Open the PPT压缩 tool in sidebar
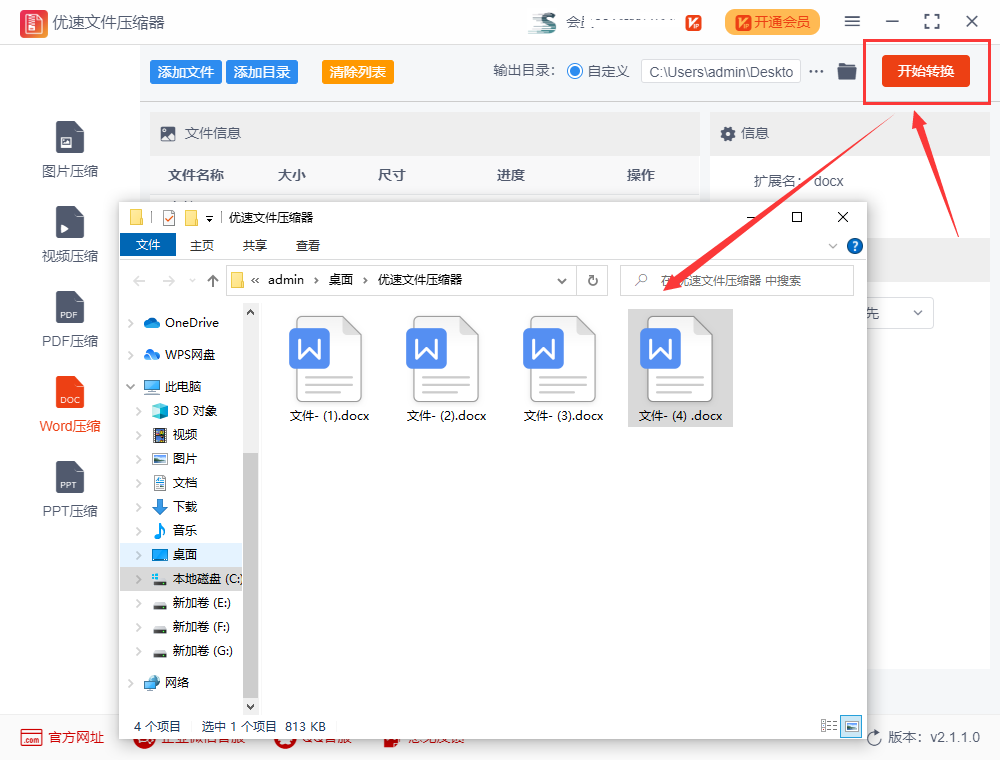 pyautogui.click(x=70, y=489)
